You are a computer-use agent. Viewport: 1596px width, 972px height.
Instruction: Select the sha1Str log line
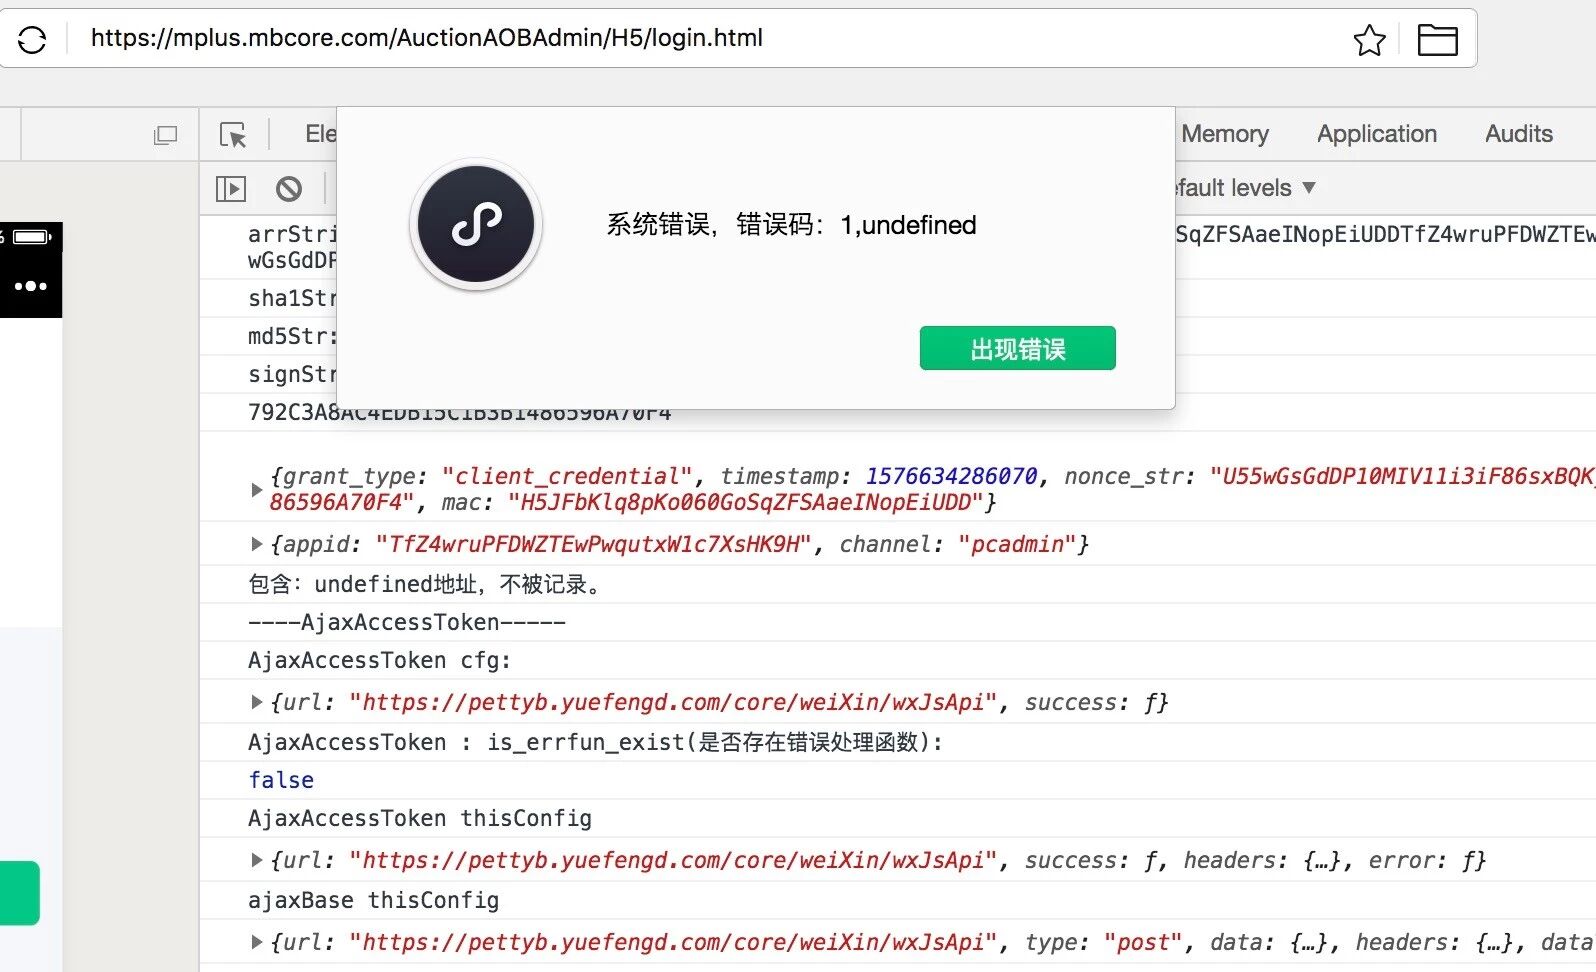pyautogui.click(x=293, y=298)
